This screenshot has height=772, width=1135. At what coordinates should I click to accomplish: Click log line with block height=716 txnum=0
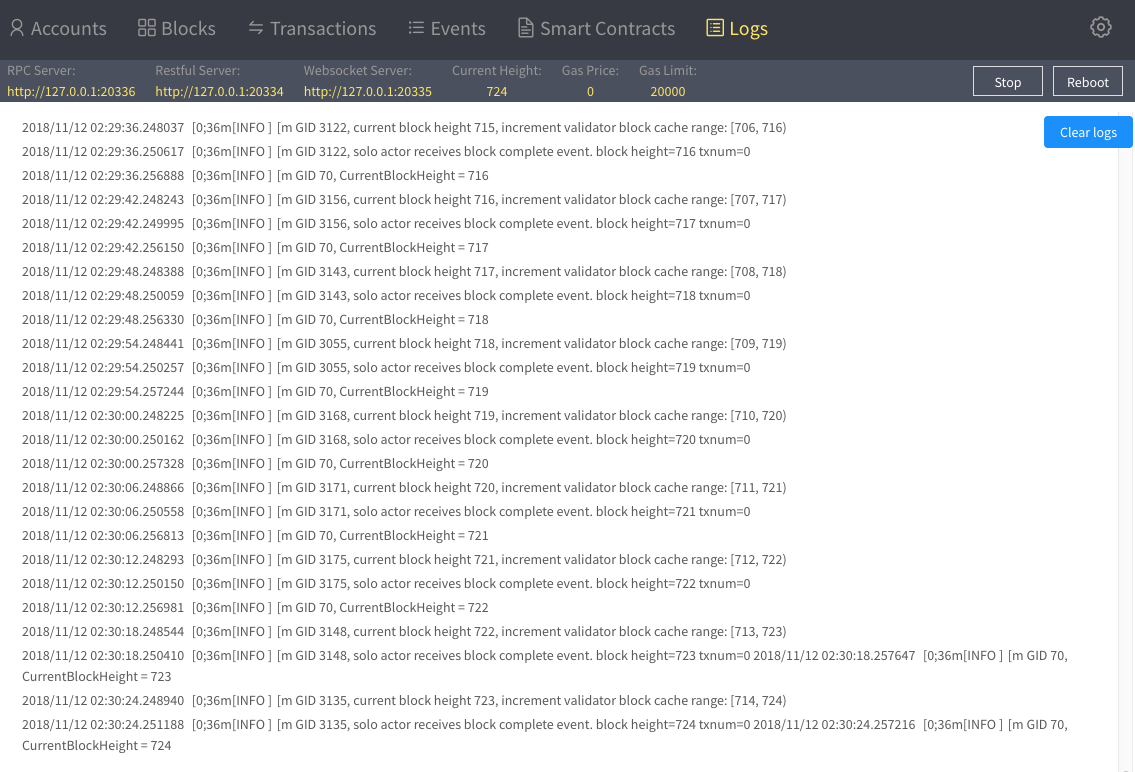(x=386, y=151)
